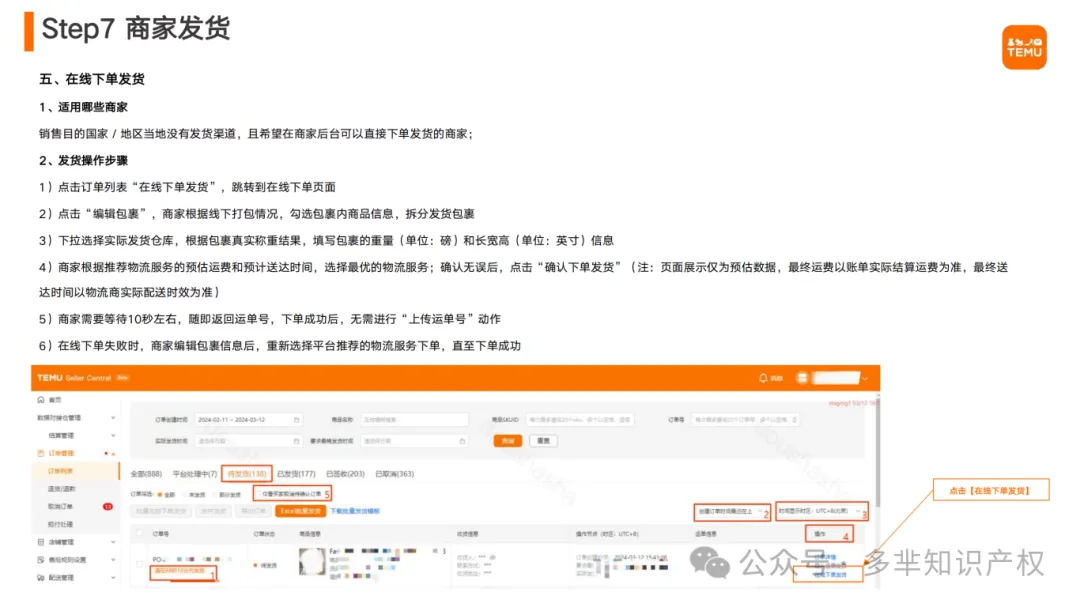
Task: Click the TEMU Seller Central logo
Action: [x=74, y=378]
